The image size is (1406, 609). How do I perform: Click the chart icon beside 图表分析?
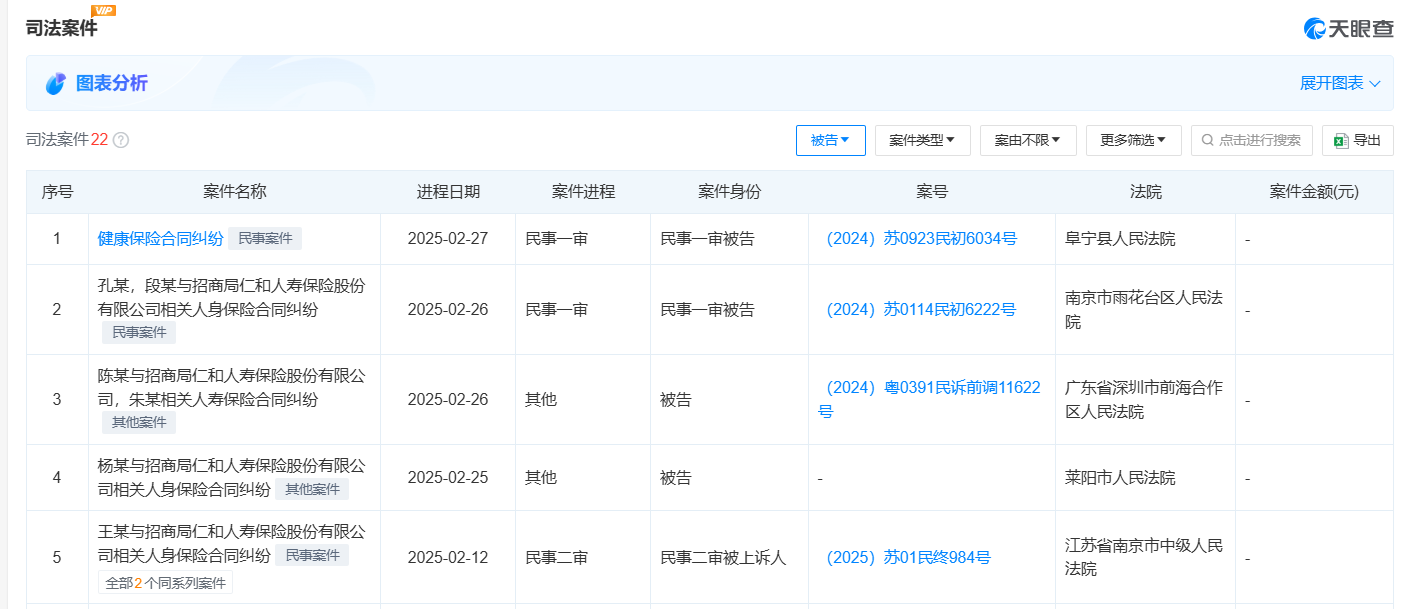[x=55, y=83]
